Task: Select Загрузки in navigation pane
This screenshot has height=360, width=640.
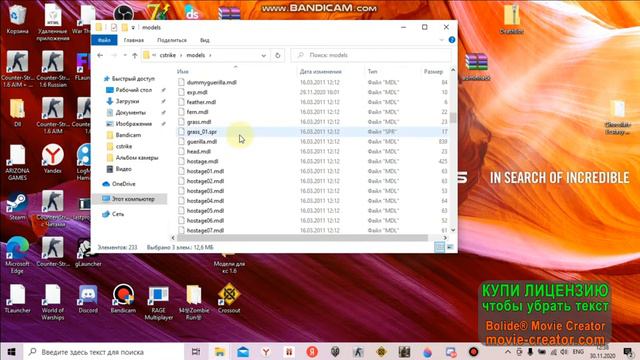Action: pyautogui.click(x=127, y=101)
